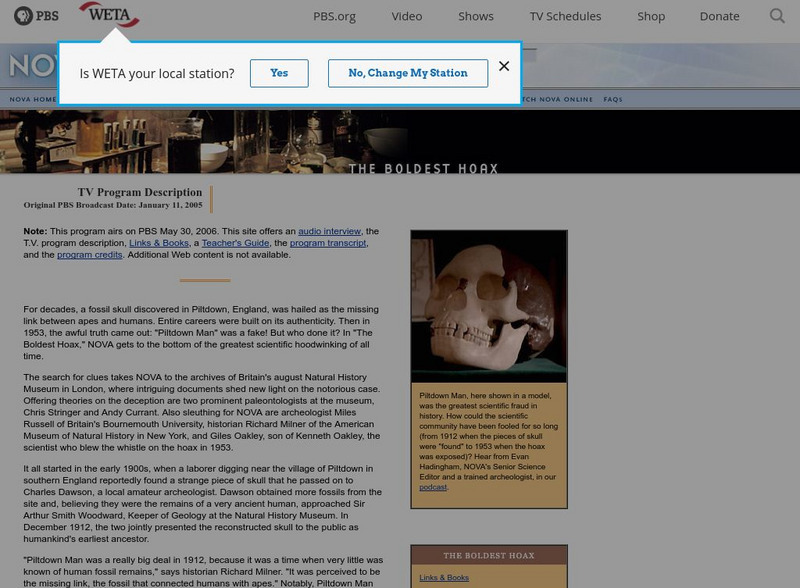Screen dimensions: 800x588
Task: Open the search magnifier icon
Action: pyautogui.click(x=777, y=16)
